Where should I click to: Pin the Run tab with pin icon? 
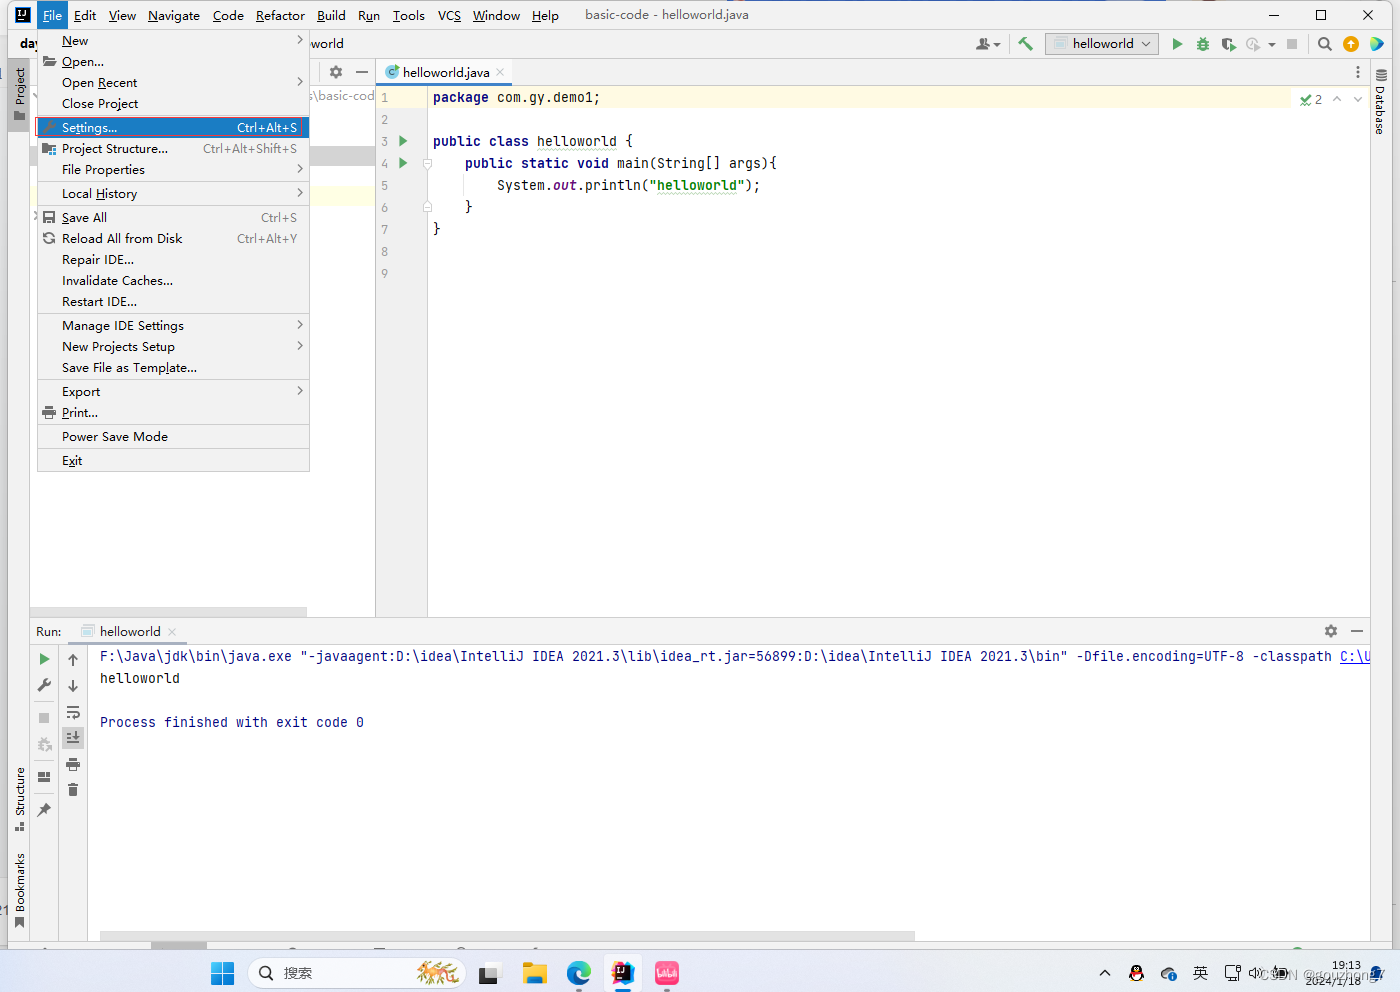[x=44, y=810]
